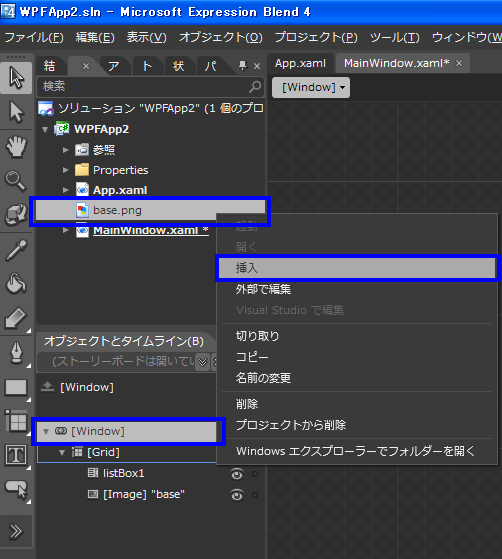
Task: Select the Gradient tool
Action: [16, 318]
